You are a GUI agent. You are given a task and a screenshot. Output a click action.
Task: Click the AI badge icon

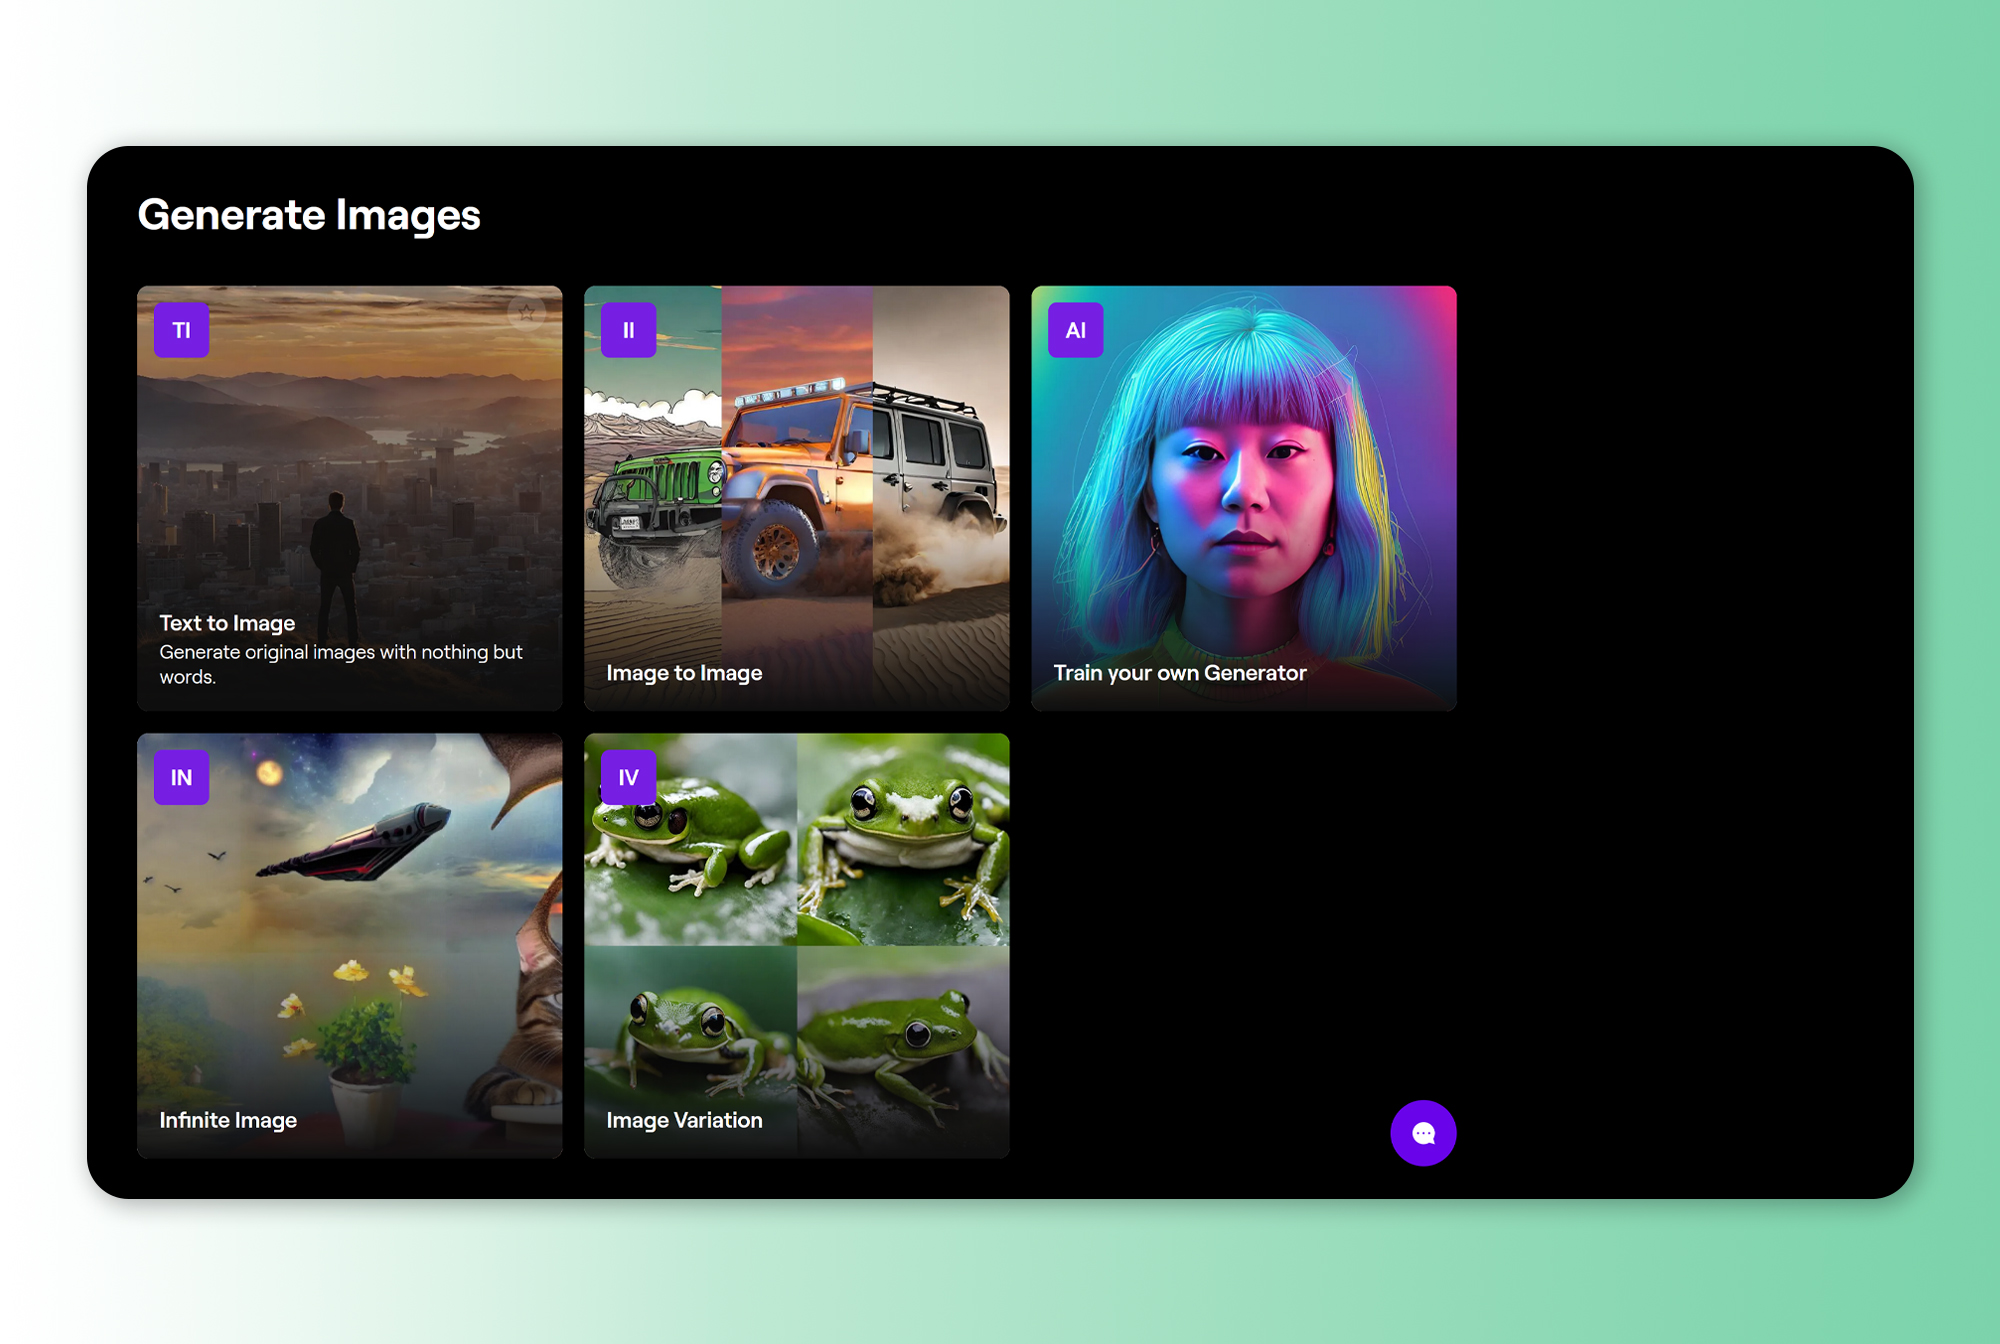(1075, 330)
